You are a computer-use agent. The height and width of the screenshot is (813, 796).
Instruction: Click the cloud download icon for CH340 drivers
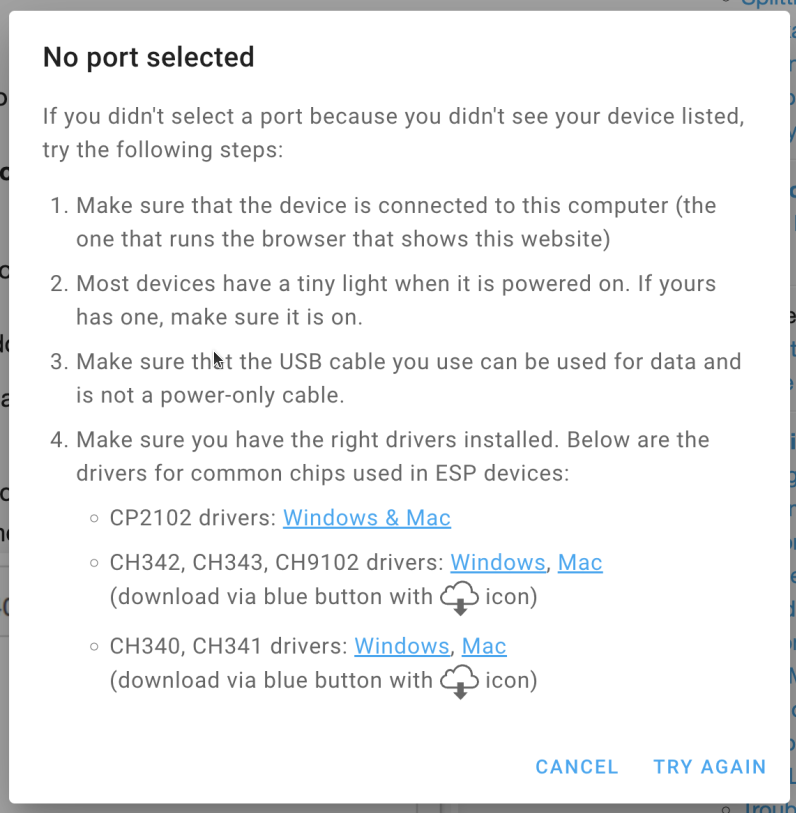pyautogui.click(x=459, y=682)
